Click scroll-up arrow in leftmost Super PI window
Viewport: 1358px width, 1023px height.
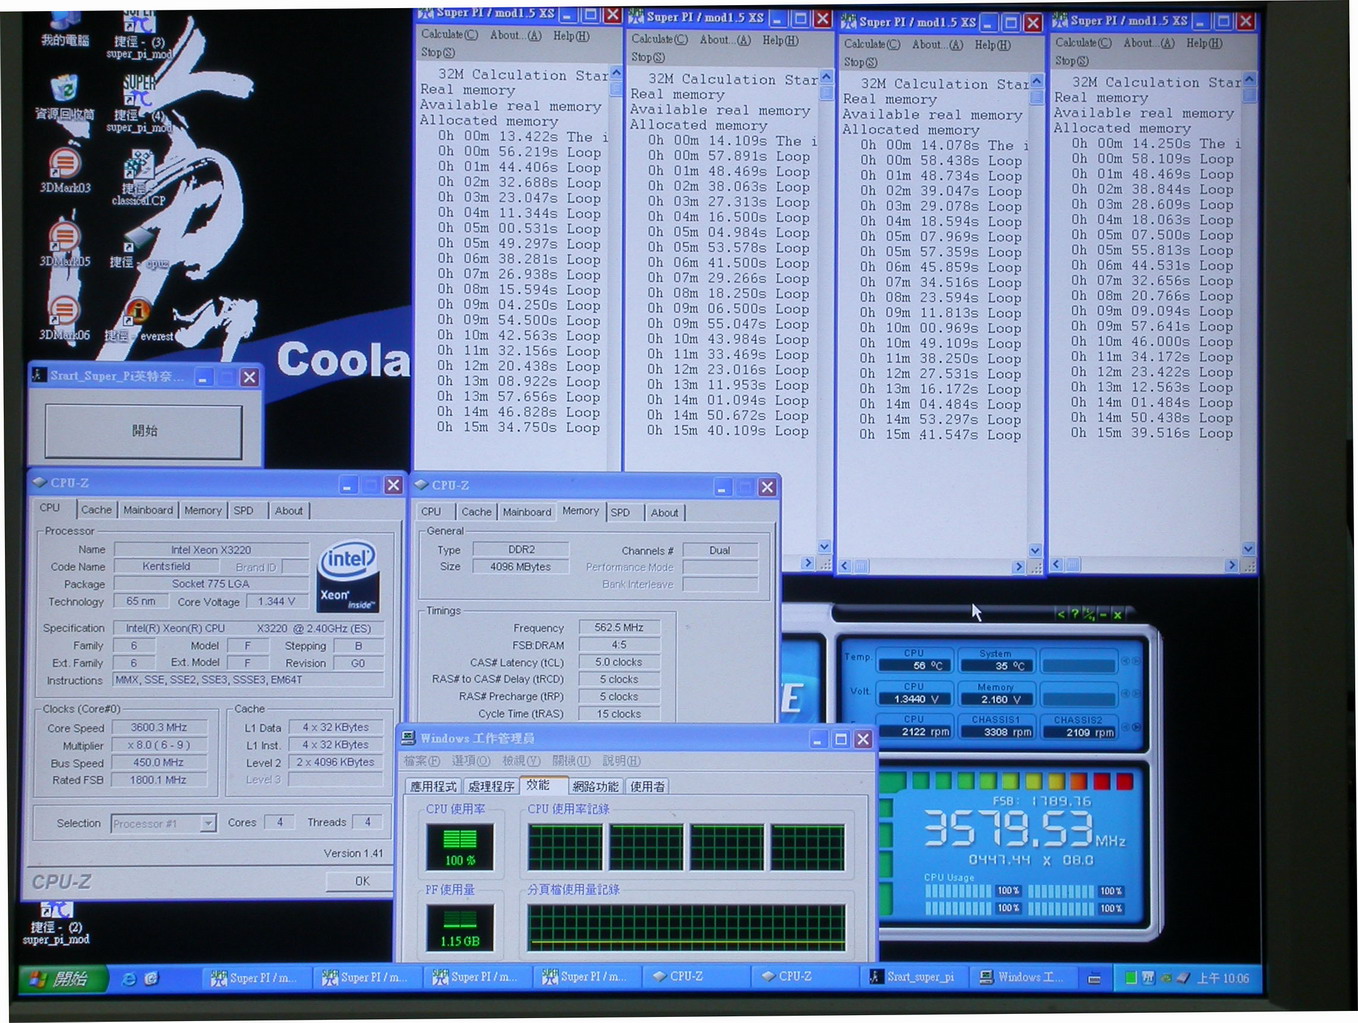click(x=616, y=74)
